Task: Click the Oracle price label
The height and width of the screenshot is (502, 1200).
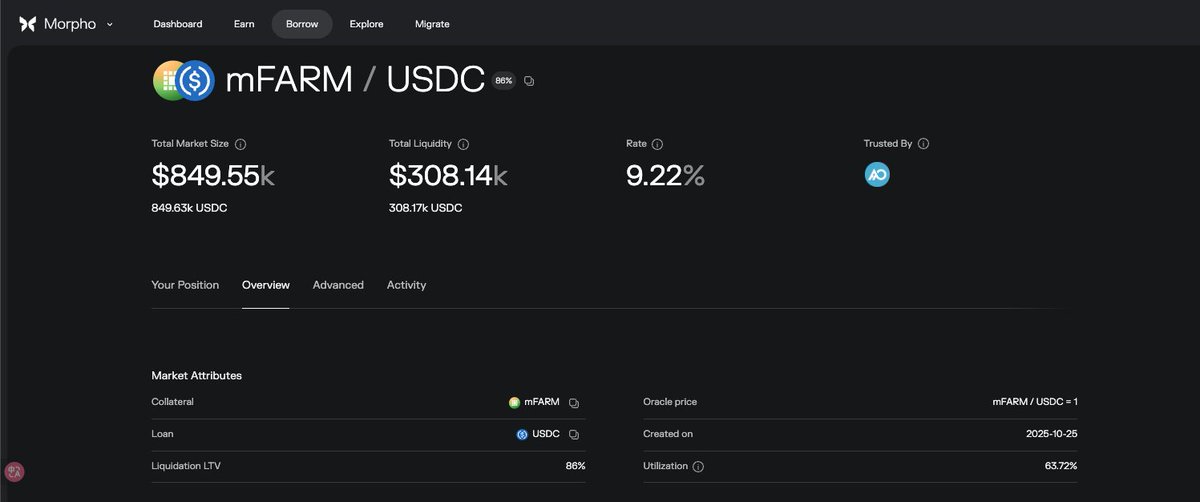Action: pyautogui.click(x=670, y=402)
